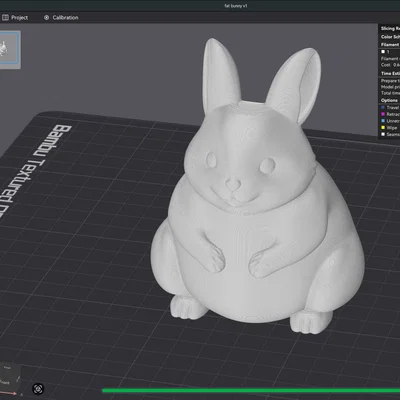
Task: Click the Options heading
Action: (389, 100)
